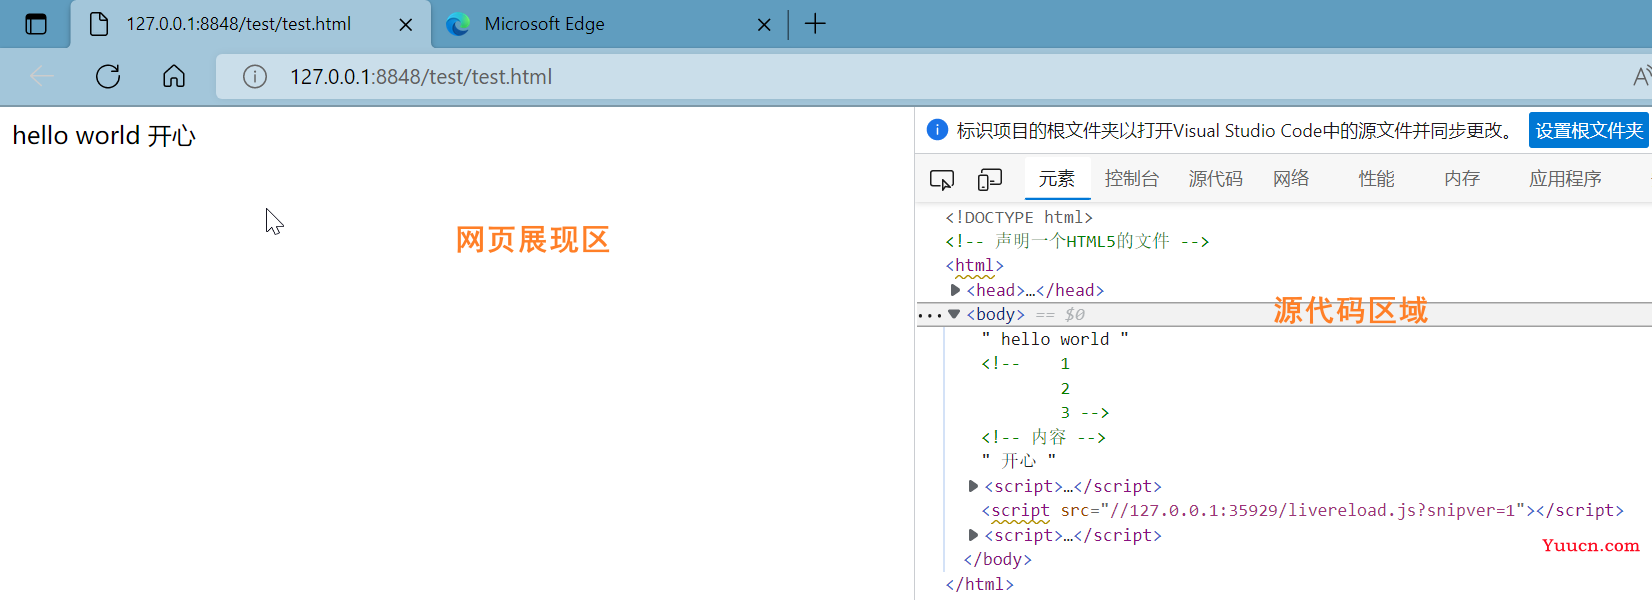Select the " hello world " text node
Screen dimensions: 1652x600
(1055, 339)
